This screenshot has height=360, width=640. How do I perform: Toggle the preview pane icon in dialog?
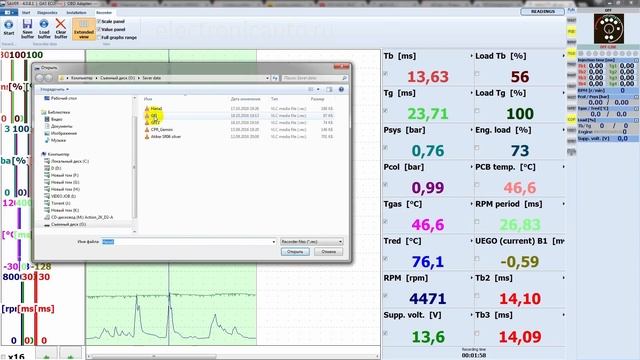(329, 89)
